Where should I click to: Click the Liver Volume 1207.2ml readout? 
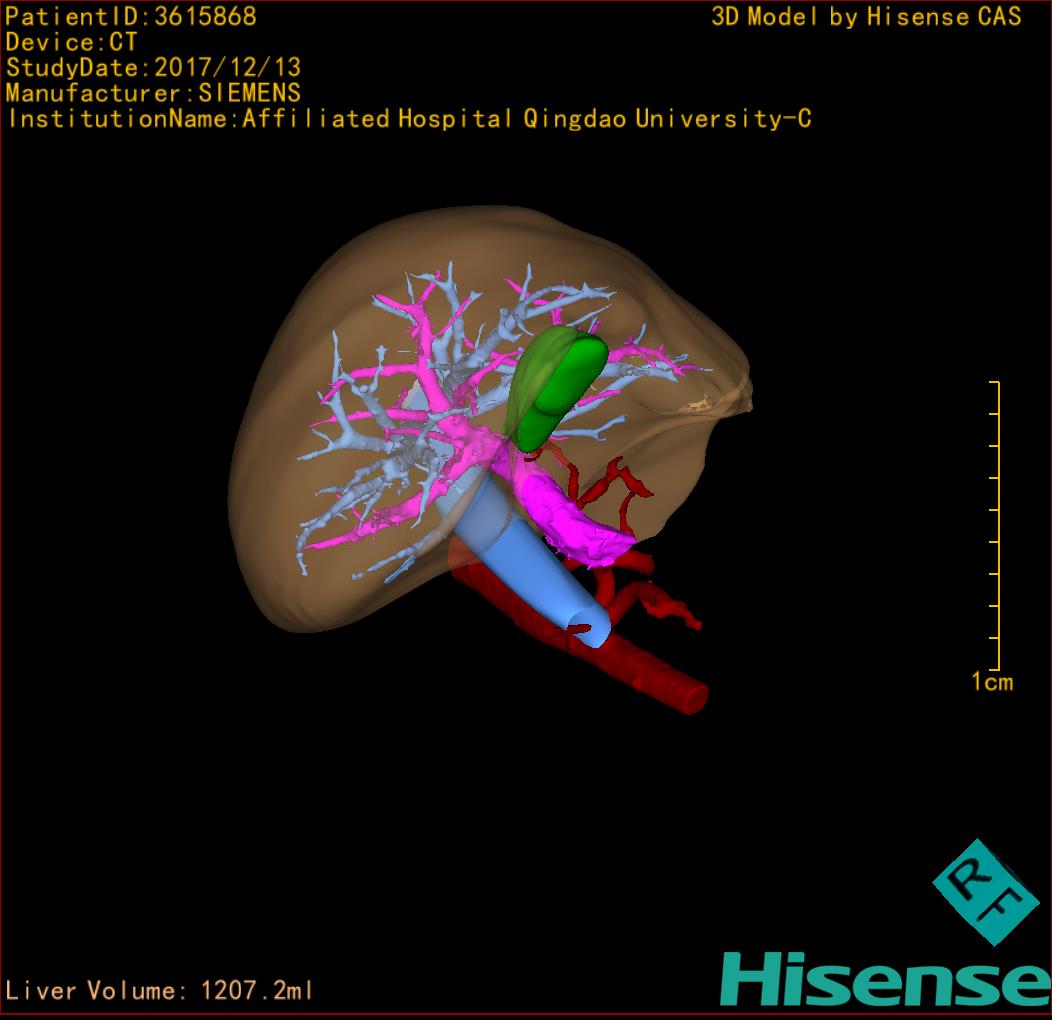160,991
